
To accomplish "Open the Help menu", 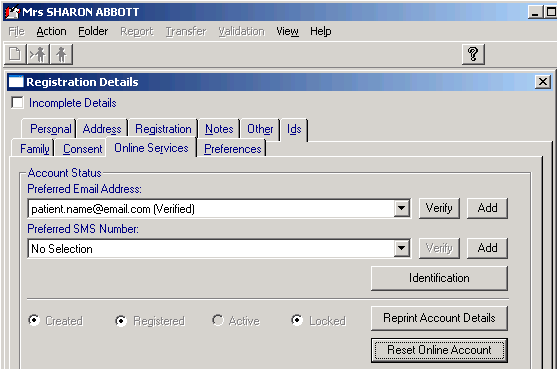I will pos(320,31).
